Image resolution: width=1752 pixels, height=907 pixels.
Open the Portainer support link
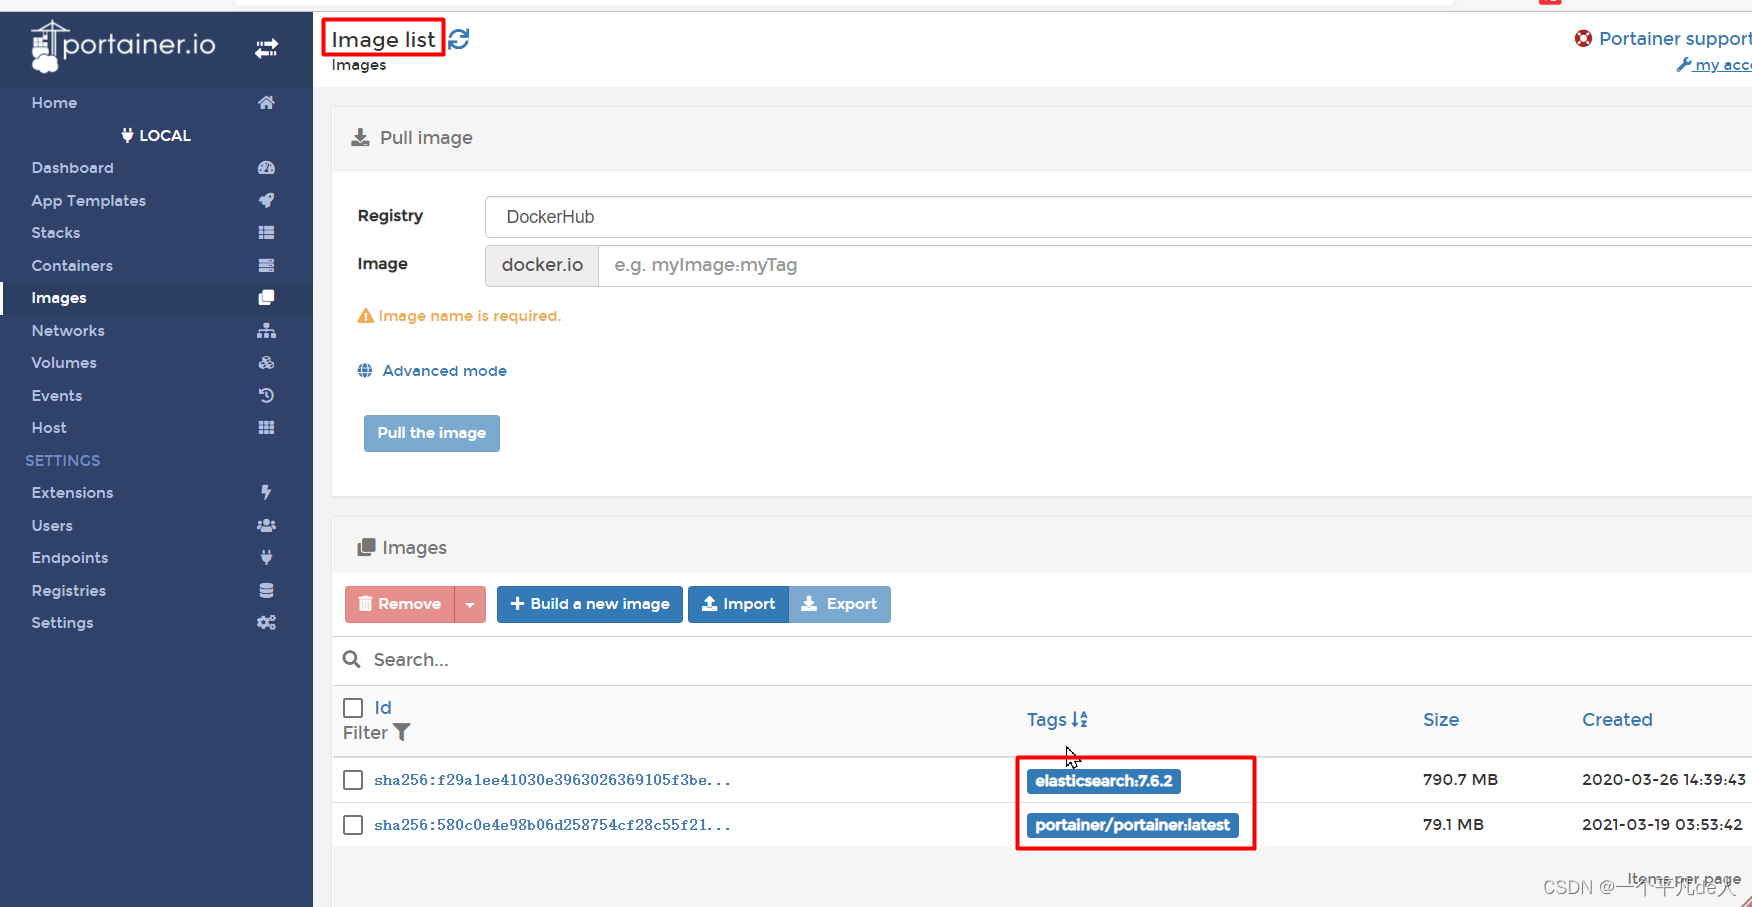(1675, 38)
